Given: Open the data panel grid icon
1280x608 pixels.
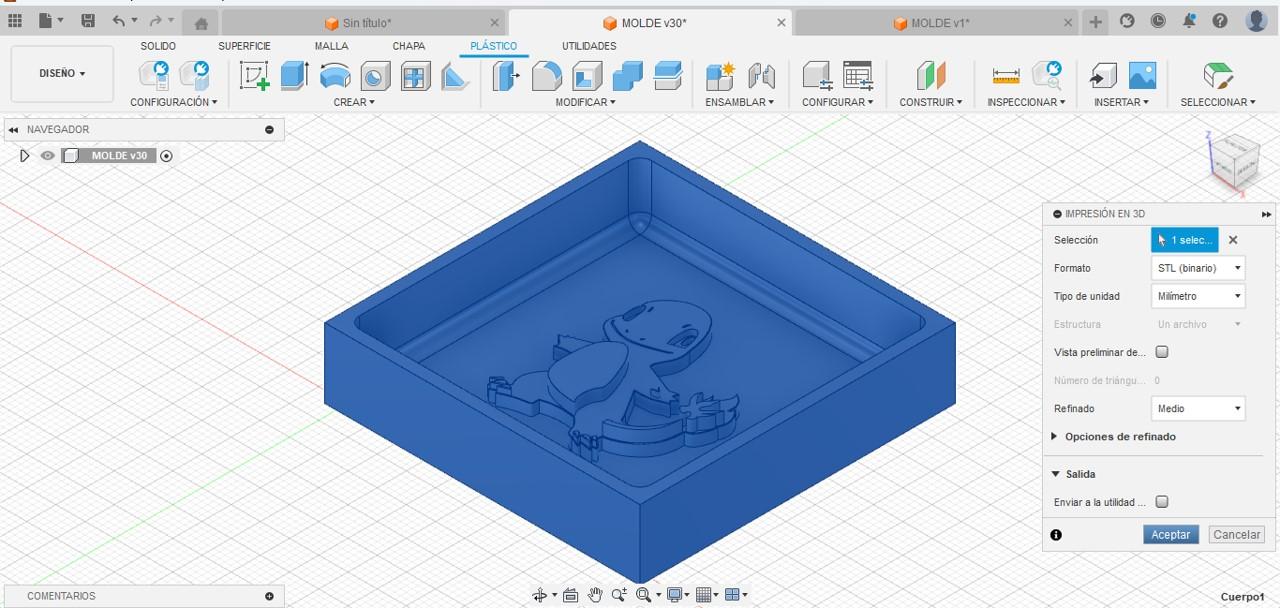Looking at the screenshot, I should 14,21.
